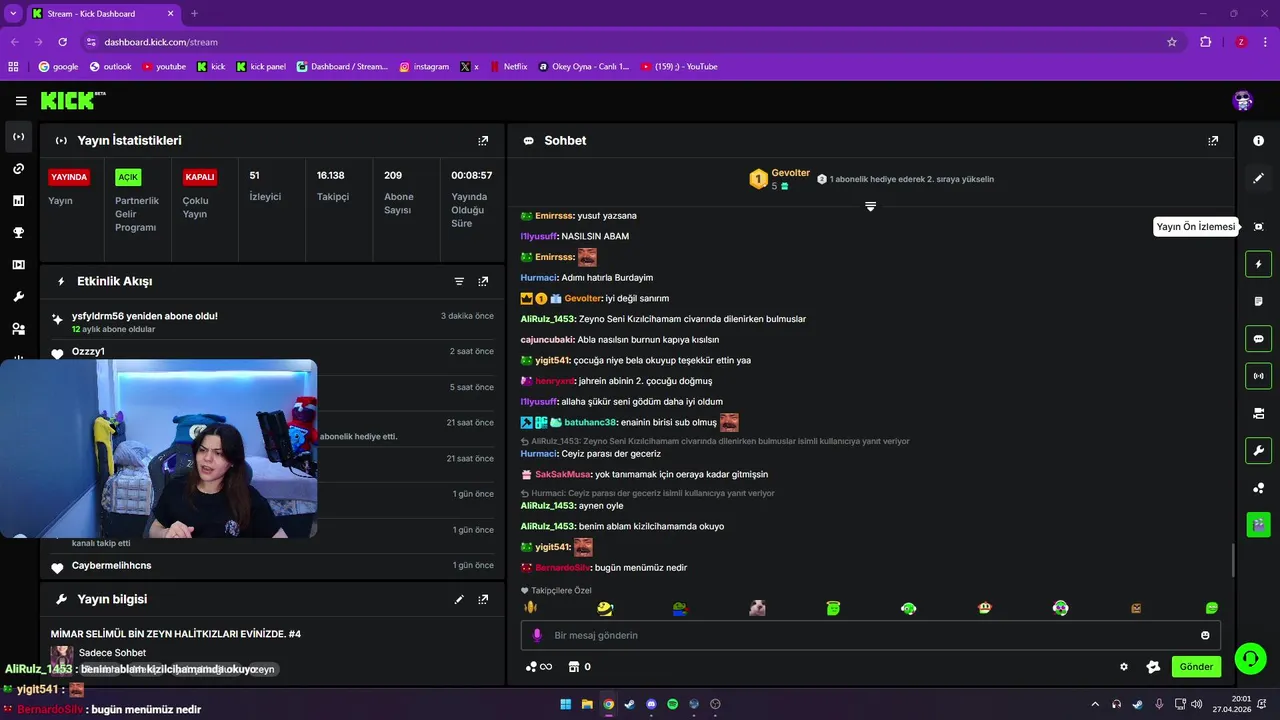The image size is (1280, 720).
Task: Toggle the stream statistics widget icon
Action: [x=1259, y=376]
